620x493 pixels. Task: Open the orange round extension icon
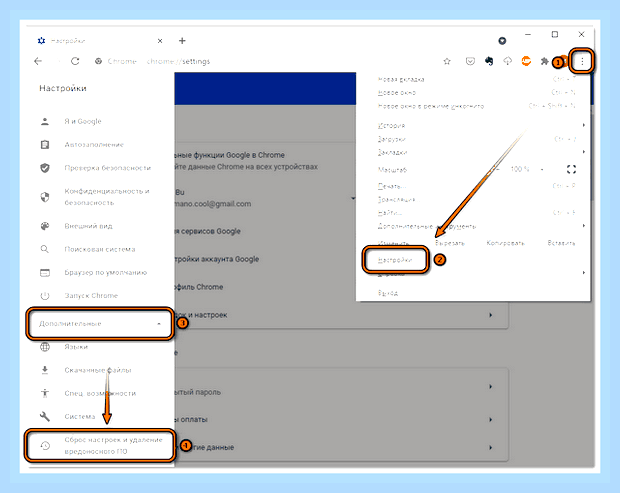(526, 61)
